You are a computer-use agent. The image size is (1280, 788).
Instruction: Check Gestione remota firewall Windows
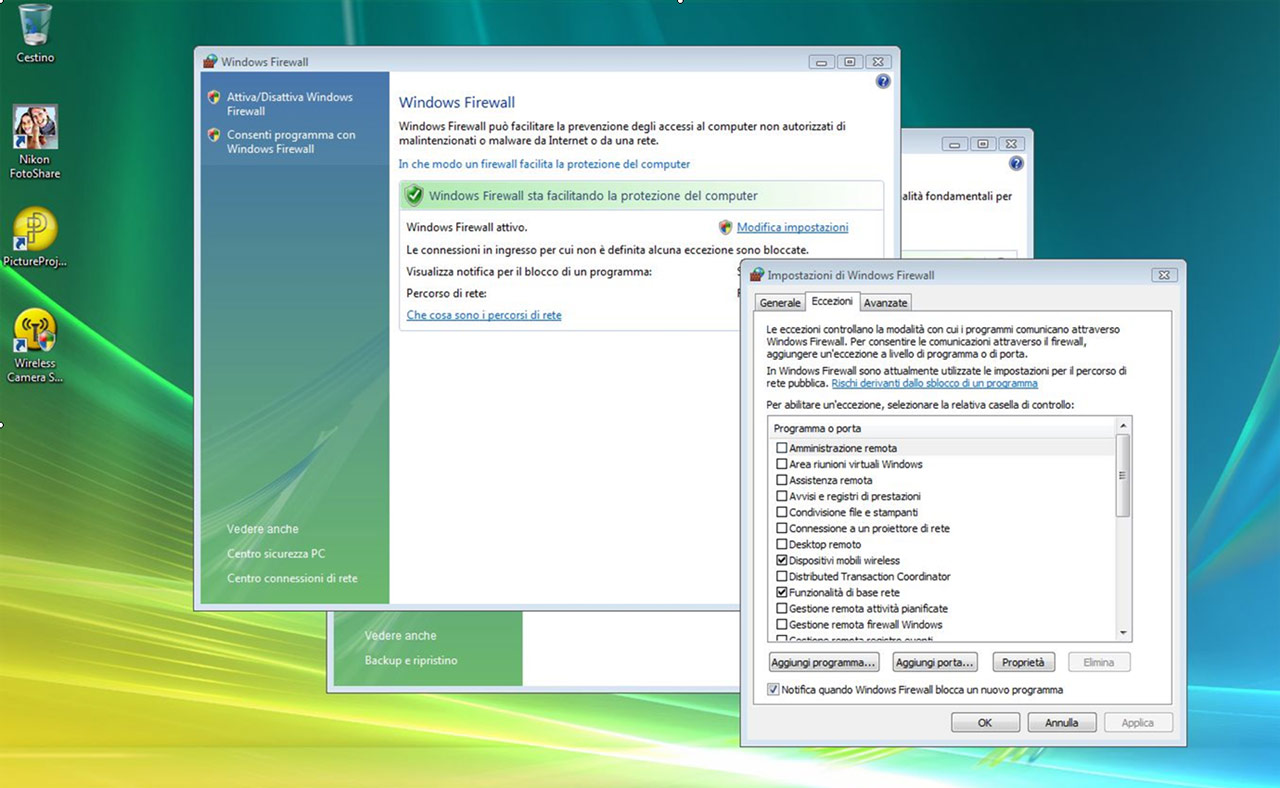point(782,624)
